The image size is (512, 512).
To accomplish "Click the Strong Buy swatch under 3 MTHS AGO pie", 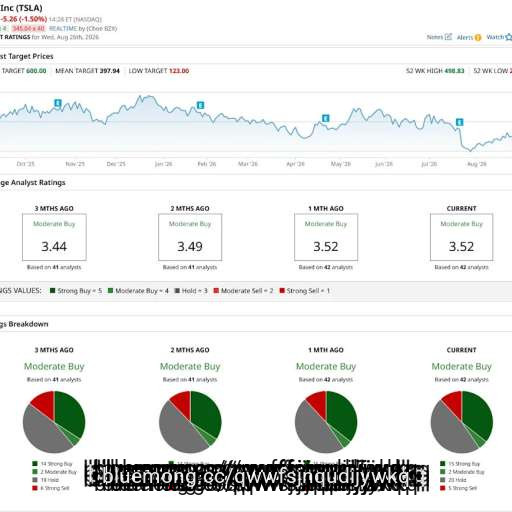I will point(35,464).
